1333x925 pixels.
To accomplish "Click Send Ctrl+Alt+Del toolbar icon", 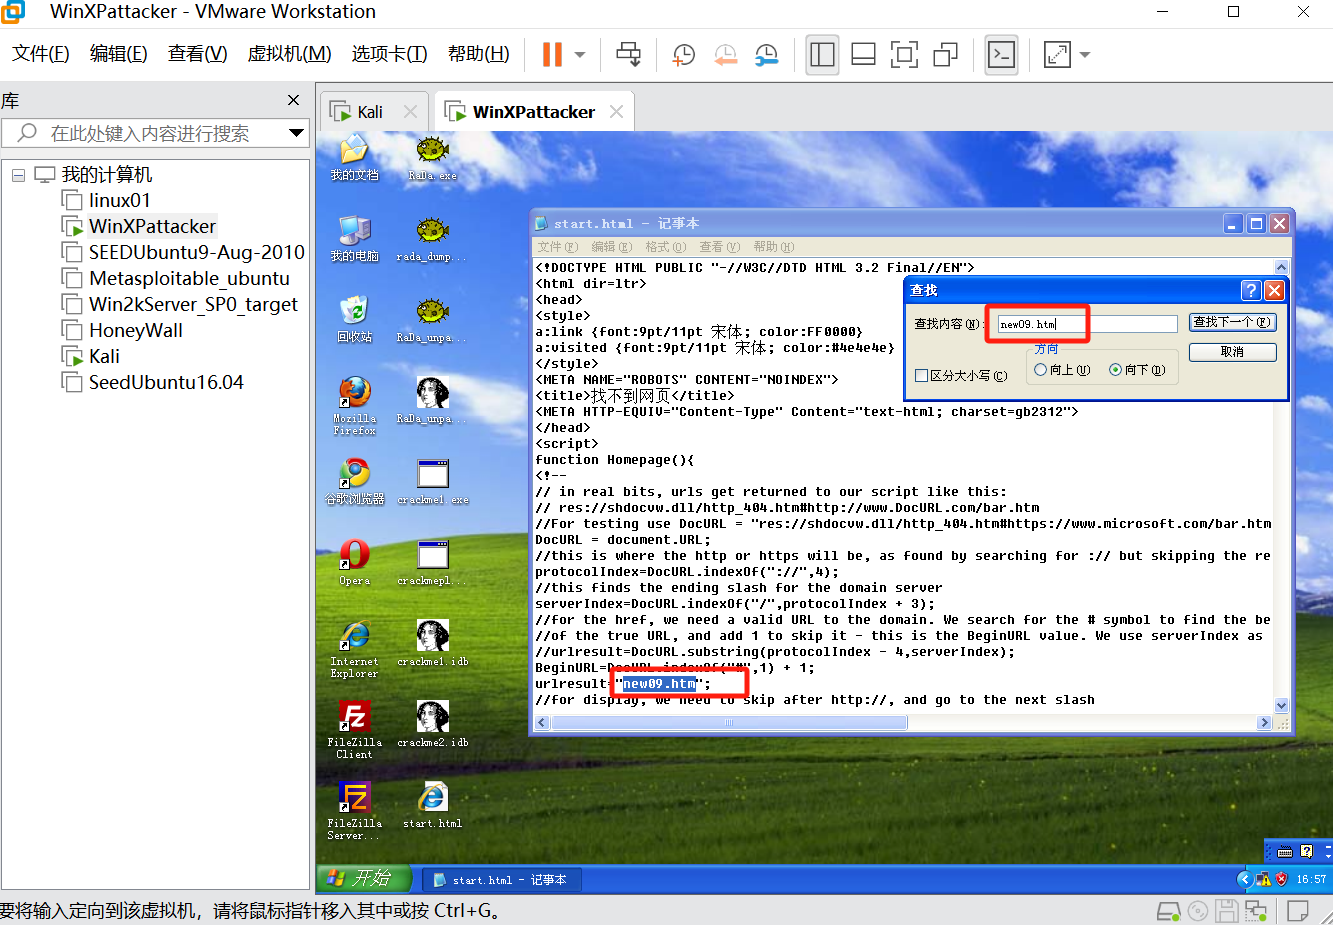I will (628, 54).
